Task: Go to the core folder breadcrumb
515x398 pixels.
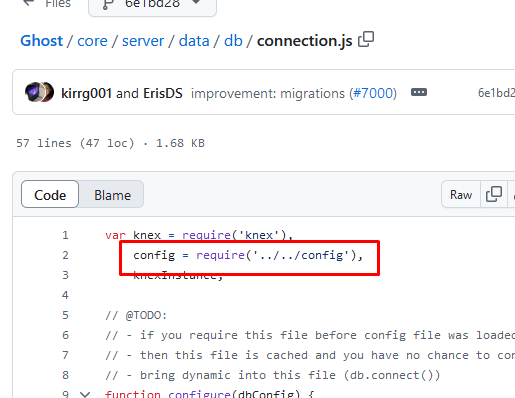Action: 92,41
